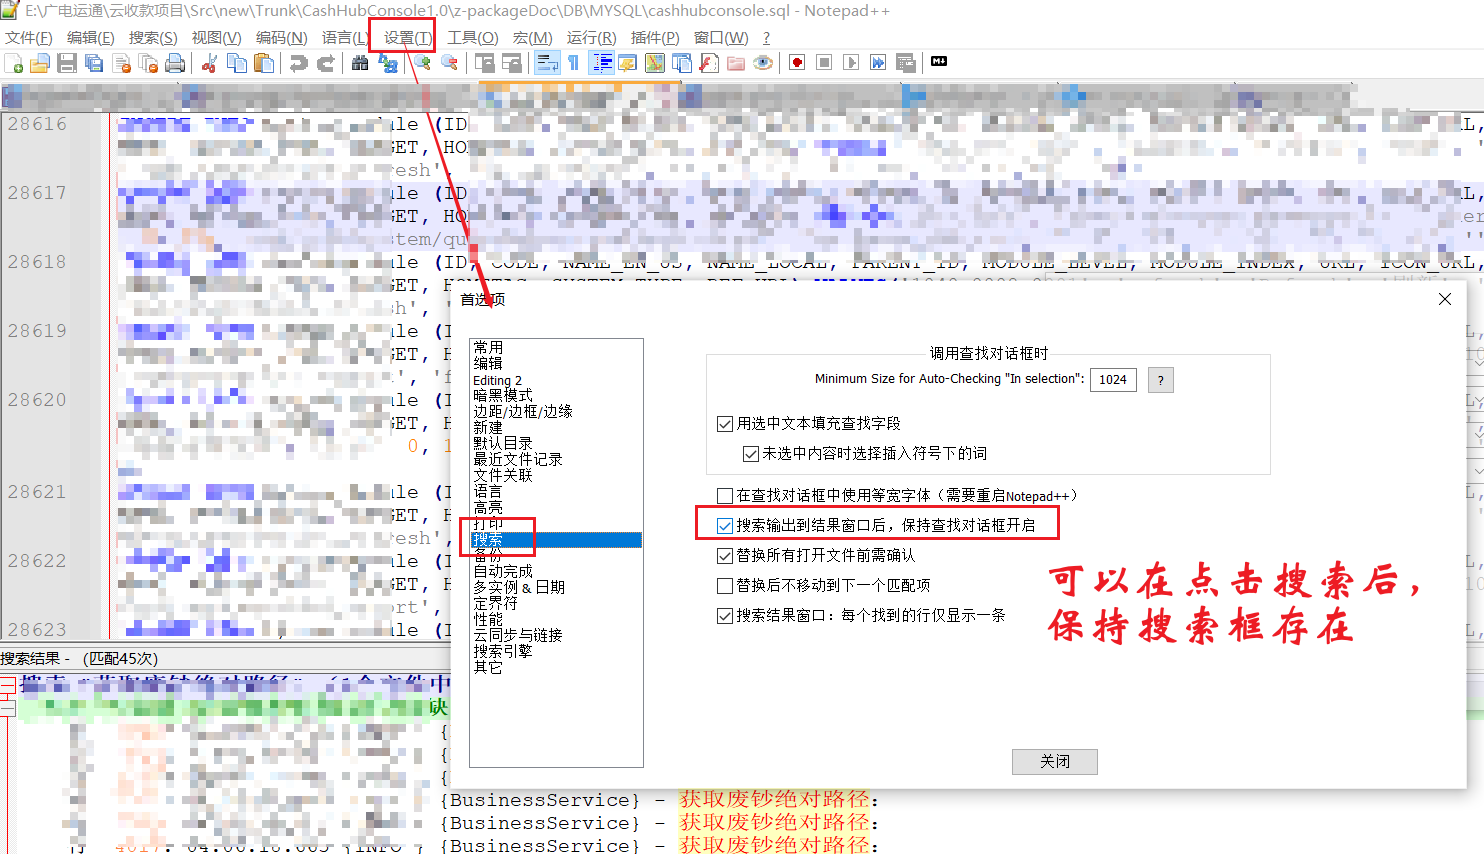
Task: Open the Document Map icon
Action: [x=655, y=63]
